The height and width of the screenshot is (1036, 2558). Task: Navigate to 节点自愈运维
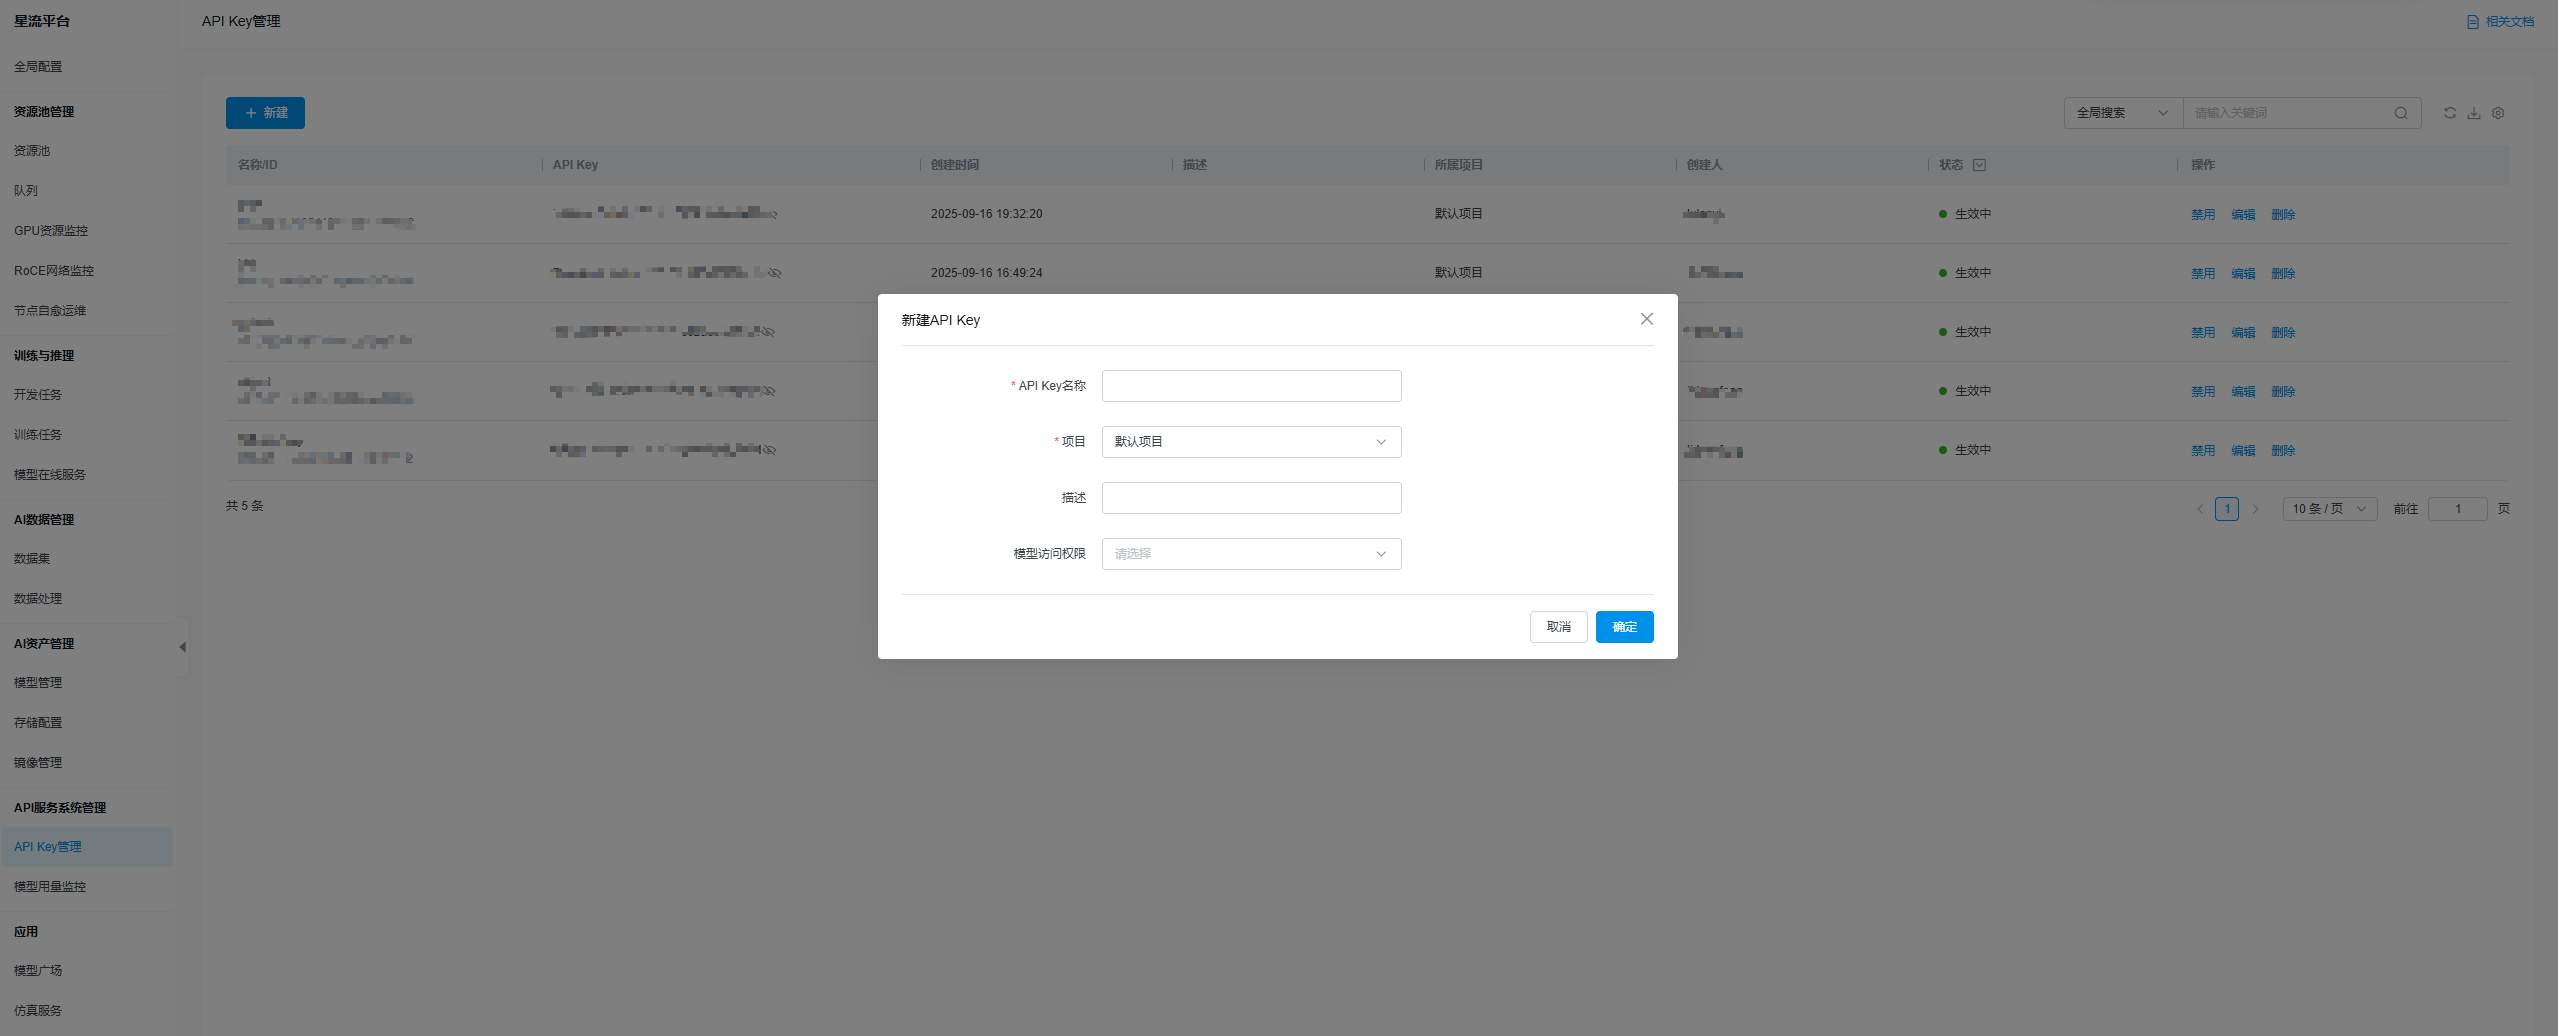[x=50, y=311]
